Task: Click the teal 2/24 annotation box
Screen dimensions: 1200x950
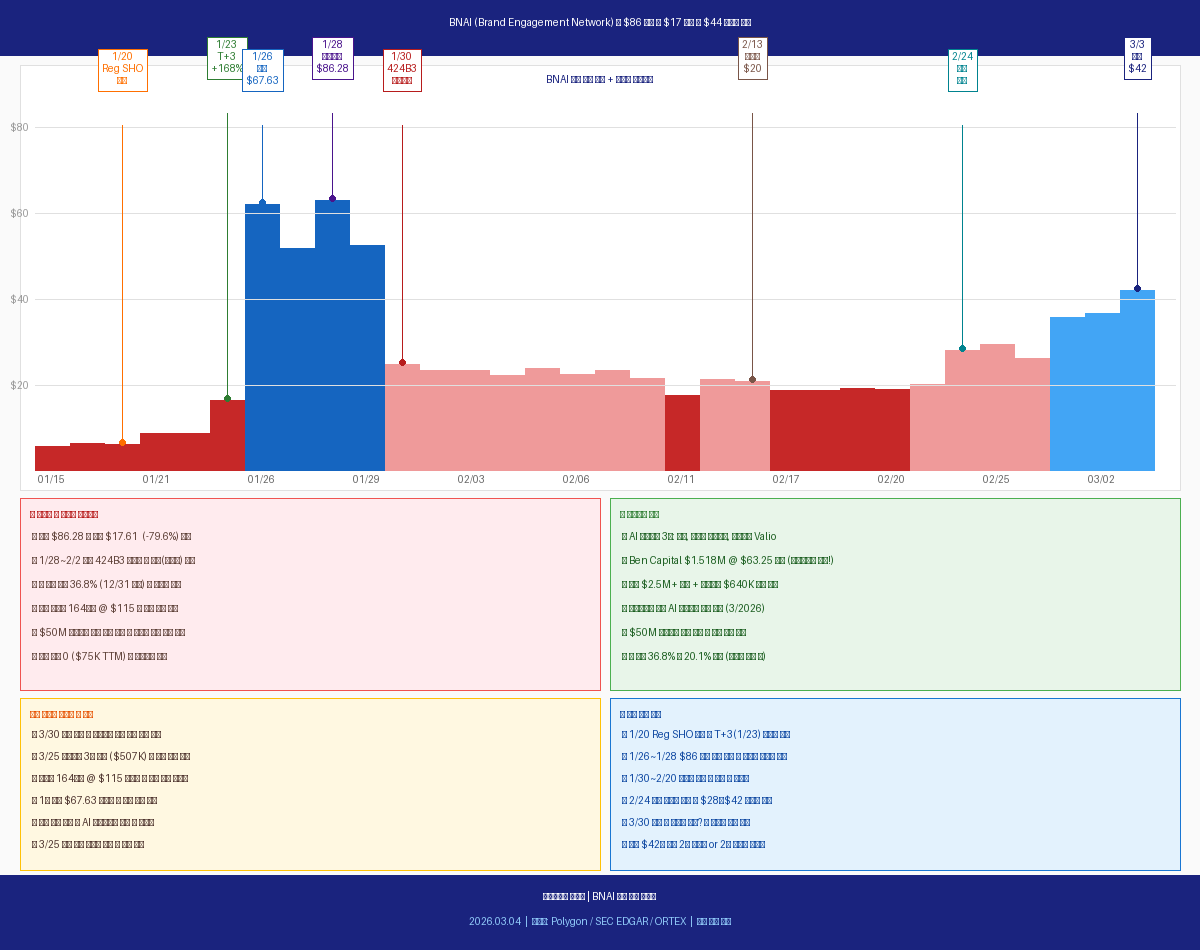Action: [x=962, y=70]
